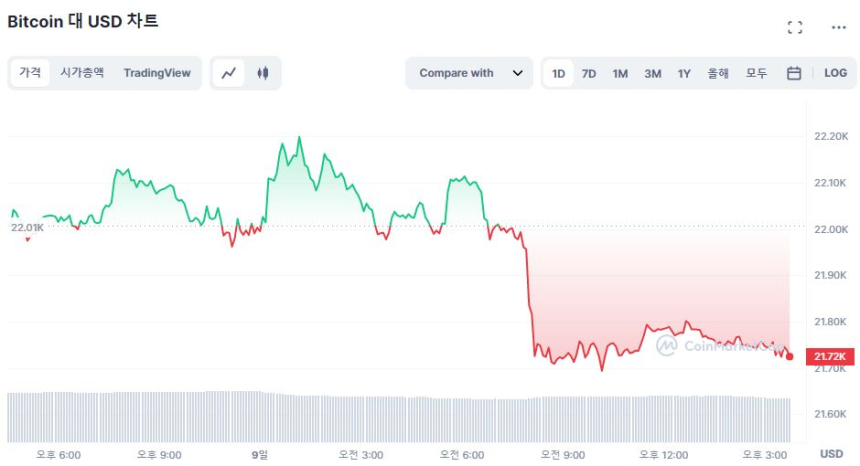Toggle the LOG scale

[x=835, y=73]
